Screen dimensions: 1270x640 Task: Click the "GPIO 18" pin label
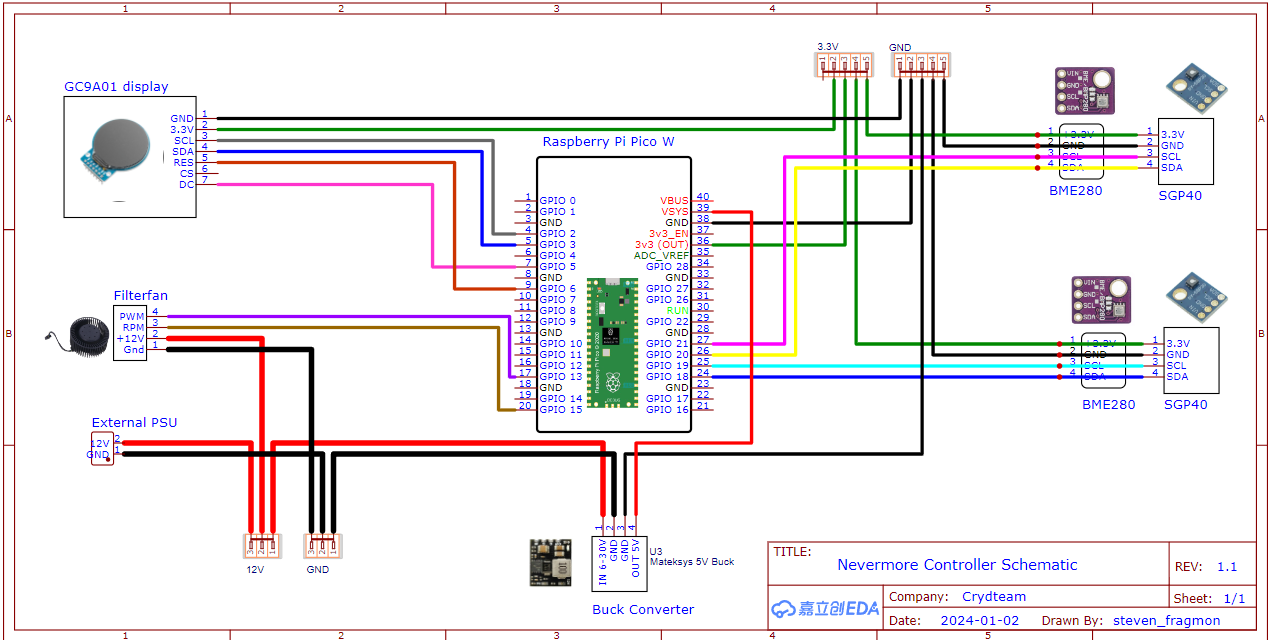tap(668, 377)
